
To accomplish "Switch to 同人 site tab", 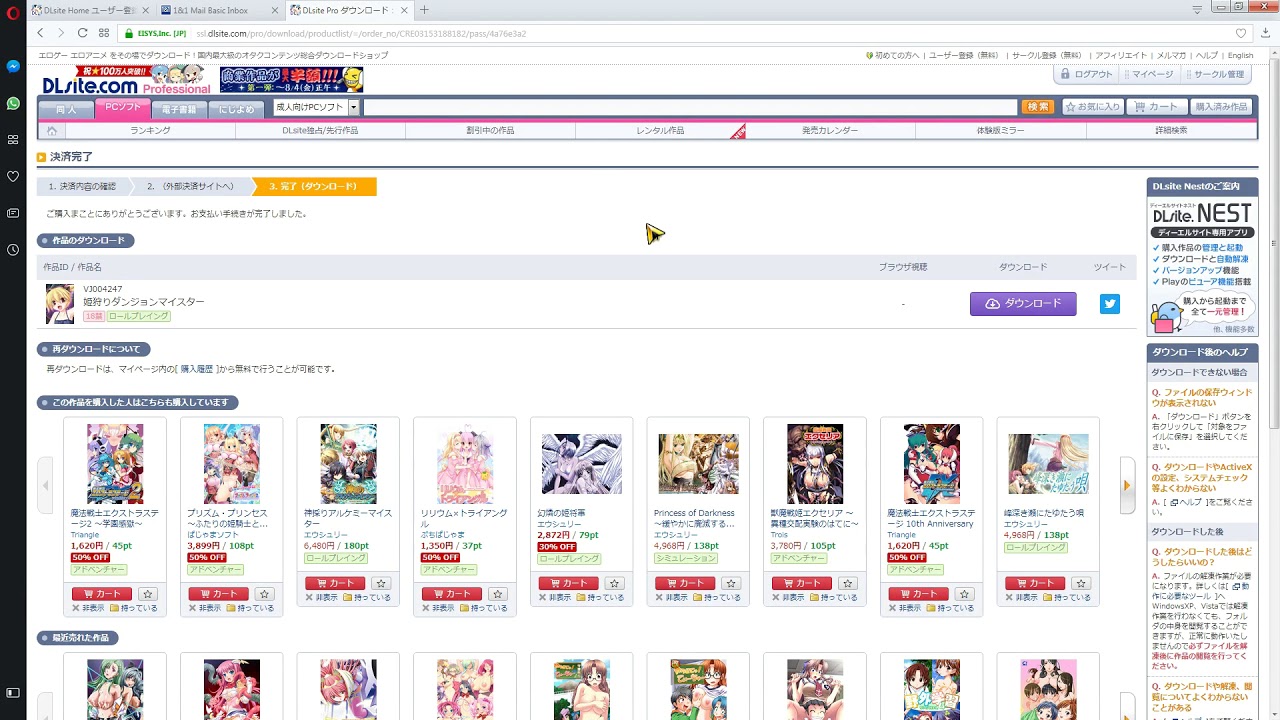I will pyautogui.click(x=66, y=108).
